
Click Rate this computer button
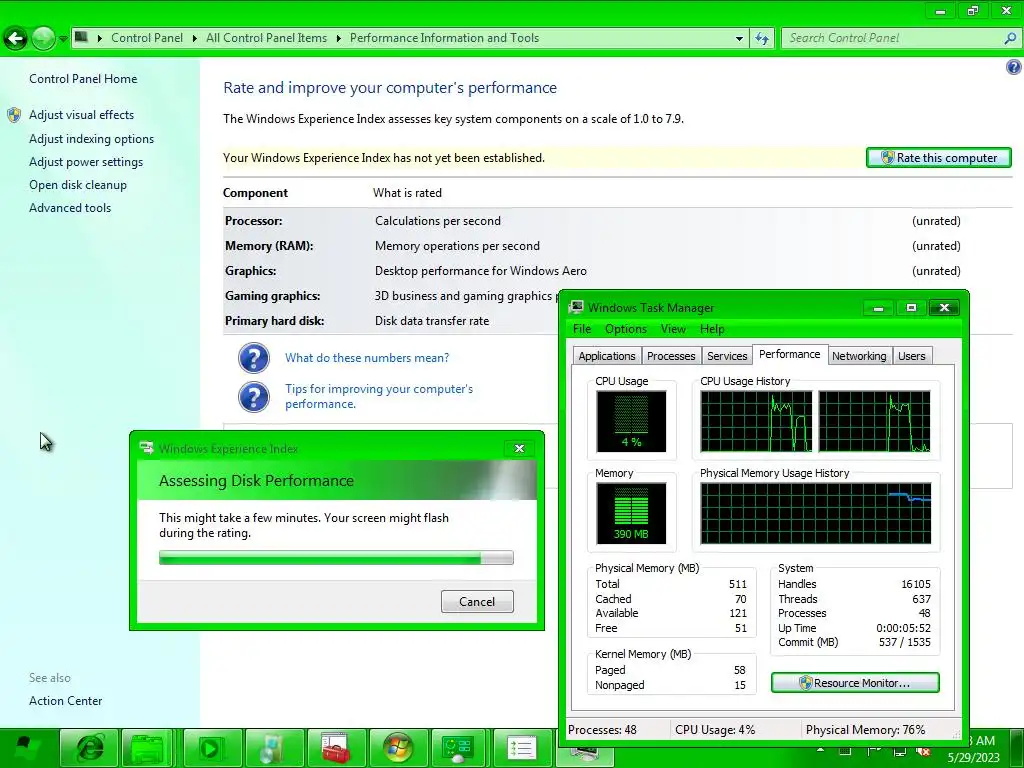(x=938, y=157)
